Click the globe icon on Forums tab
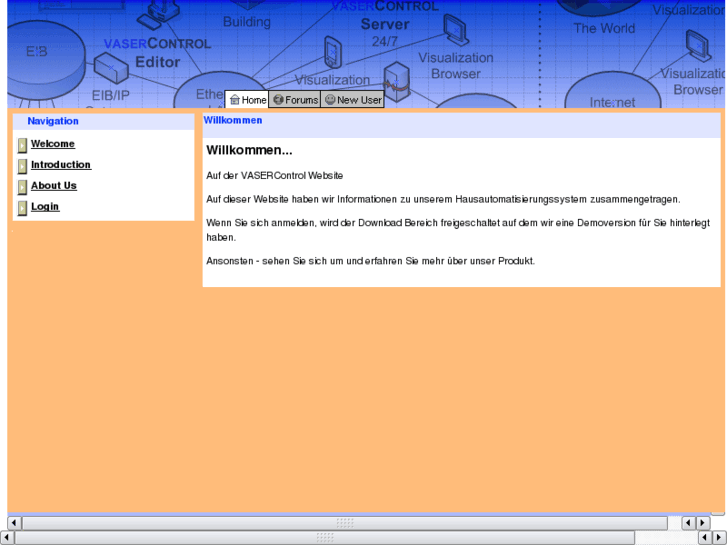Image resolution: width=727 pixels, height=545 pixels. point(278,99)
